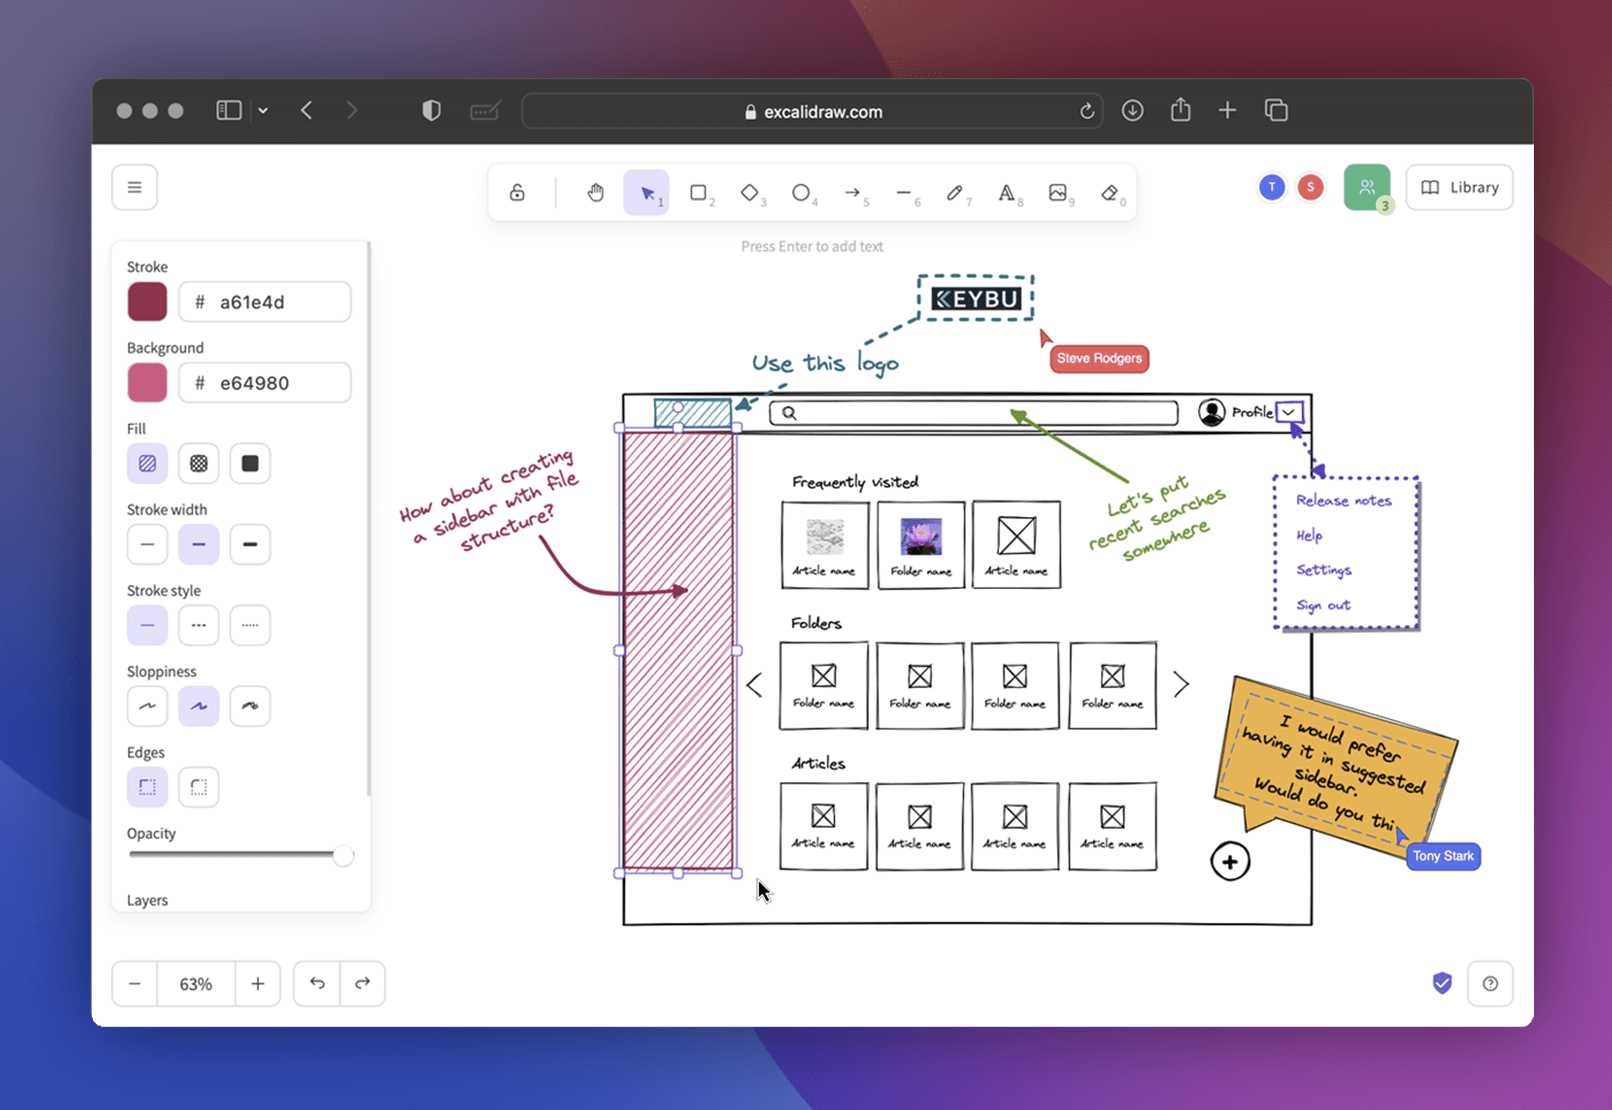Click the zoom in plus button
The image size is (1612, 1110).
point(257,984)
